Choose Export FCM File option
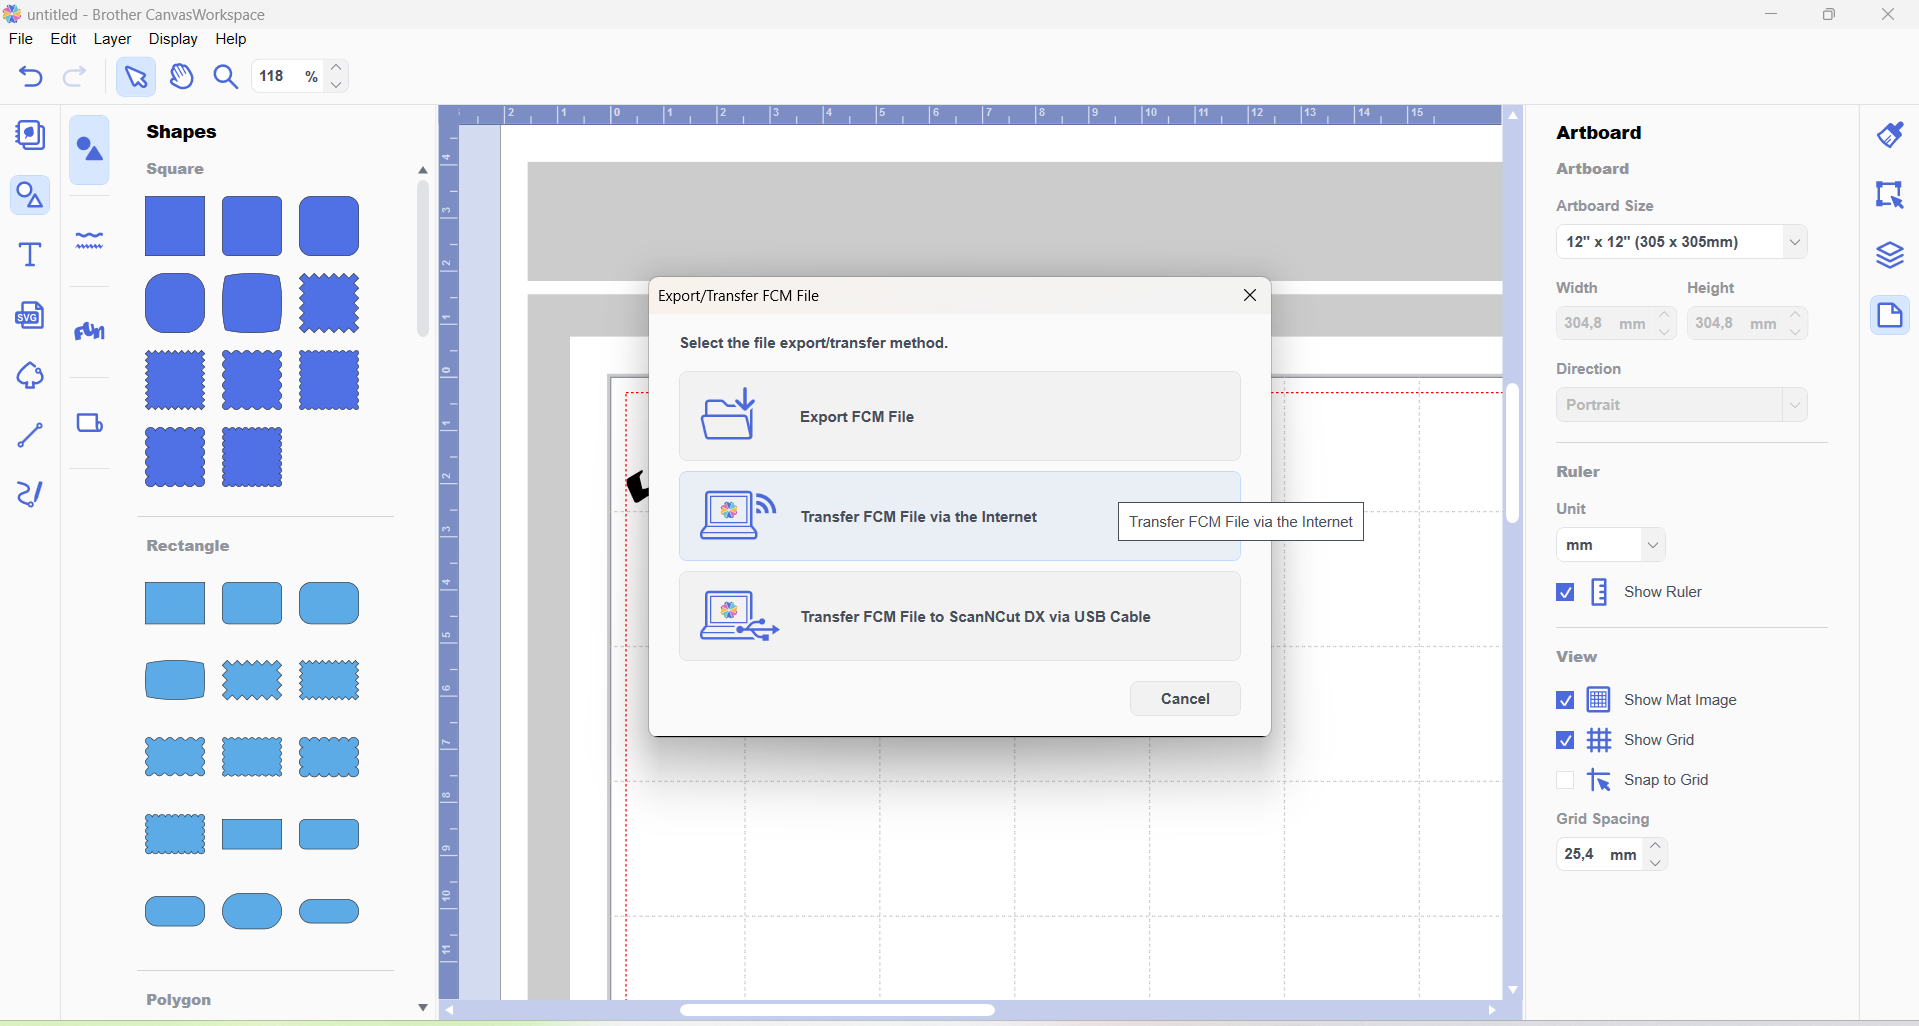The width and height of the screenshot is (1919, 1026). coord(960,416)
